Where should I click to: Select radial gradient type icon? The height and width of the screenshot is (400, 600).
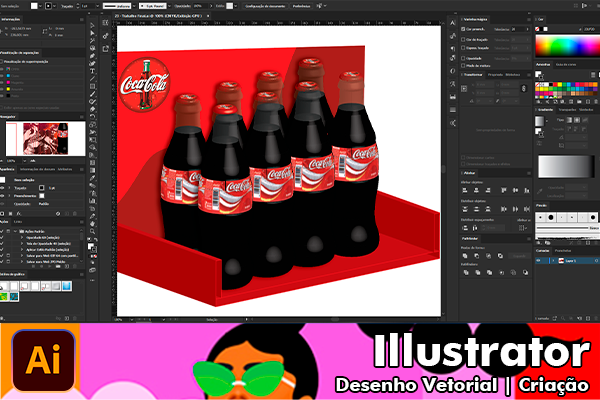(577, 120)
